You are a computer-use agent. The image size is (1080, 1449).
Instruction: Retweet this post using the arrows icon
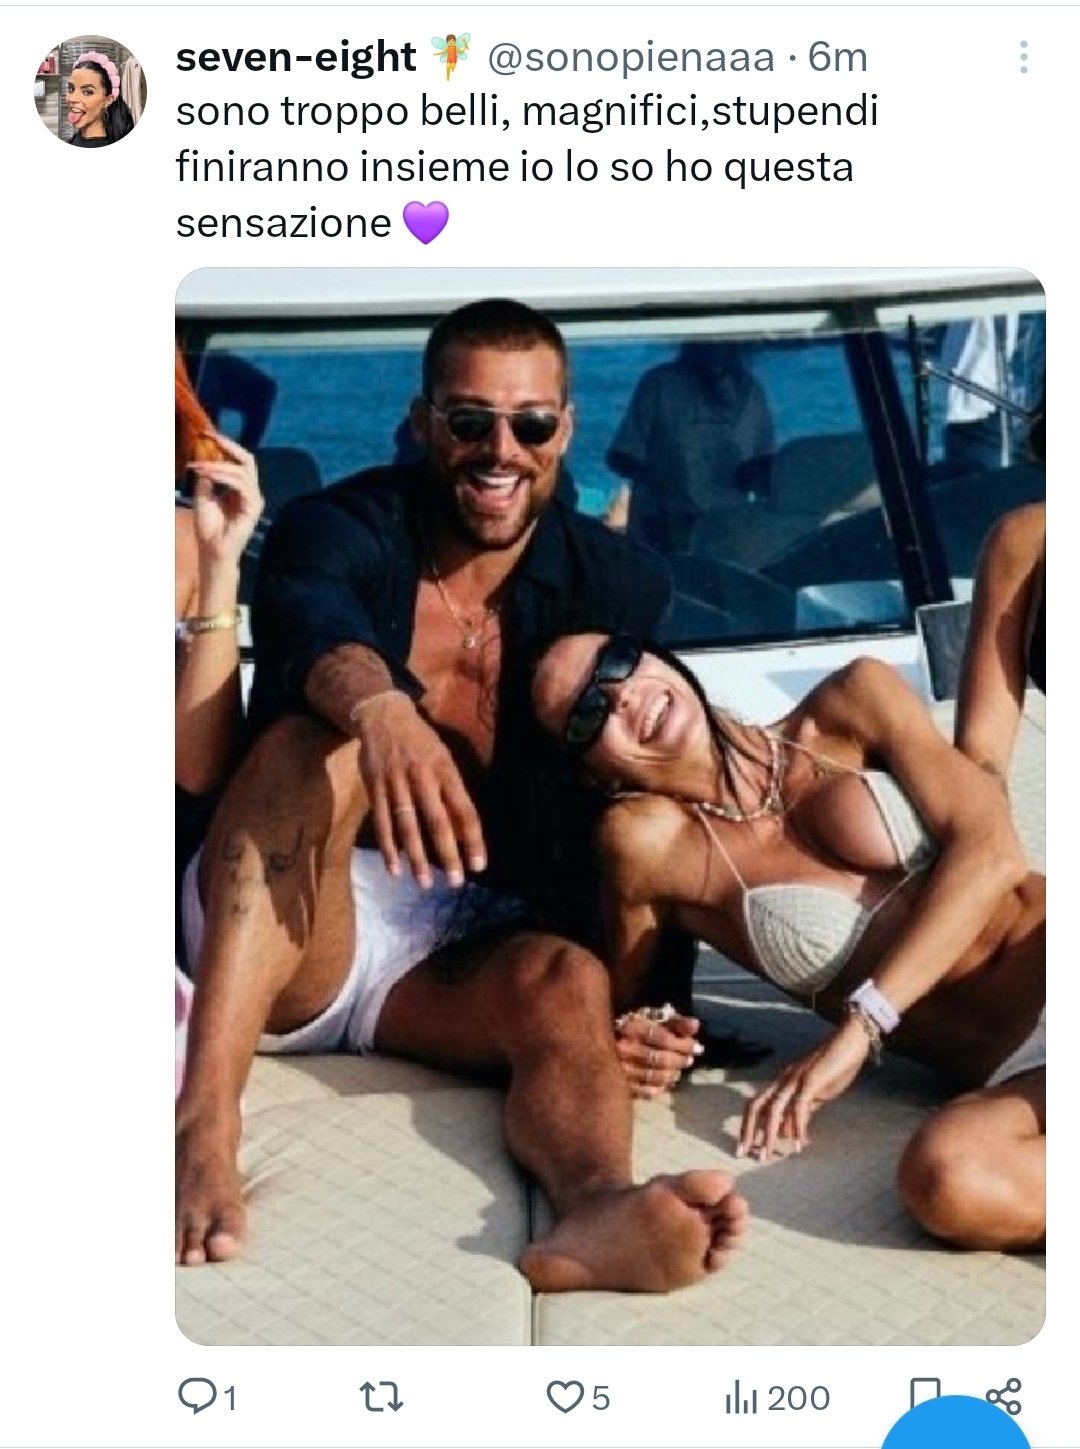click(381, 1396)
